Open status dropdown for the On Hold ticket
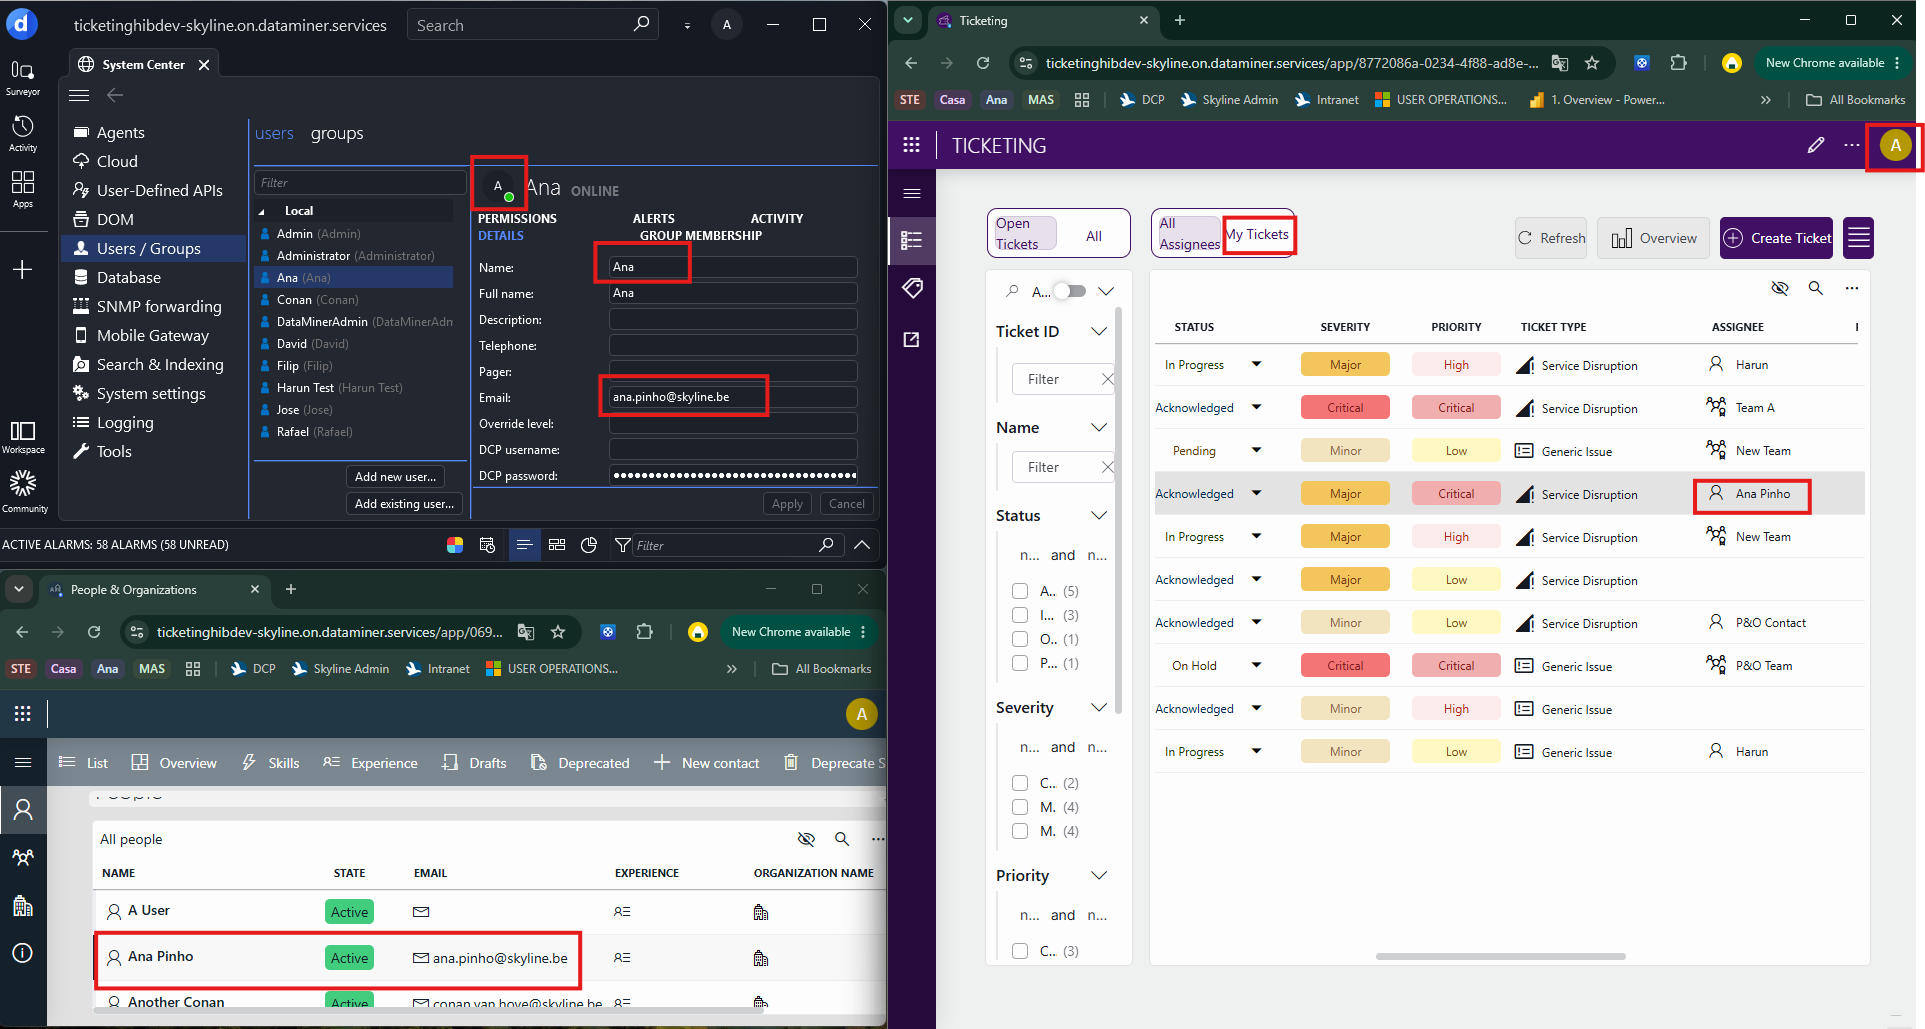 [x=1256, y=665]
